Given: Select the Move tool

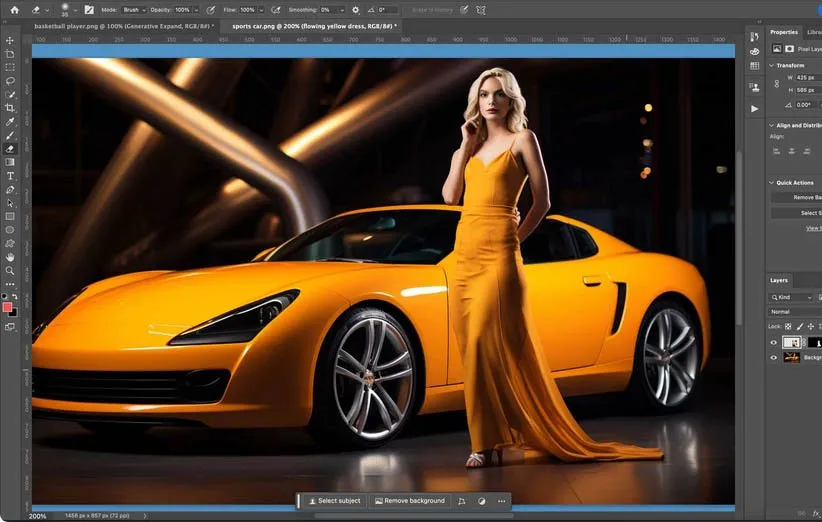Looking at the screenshot, I should (x=10, y=41).
